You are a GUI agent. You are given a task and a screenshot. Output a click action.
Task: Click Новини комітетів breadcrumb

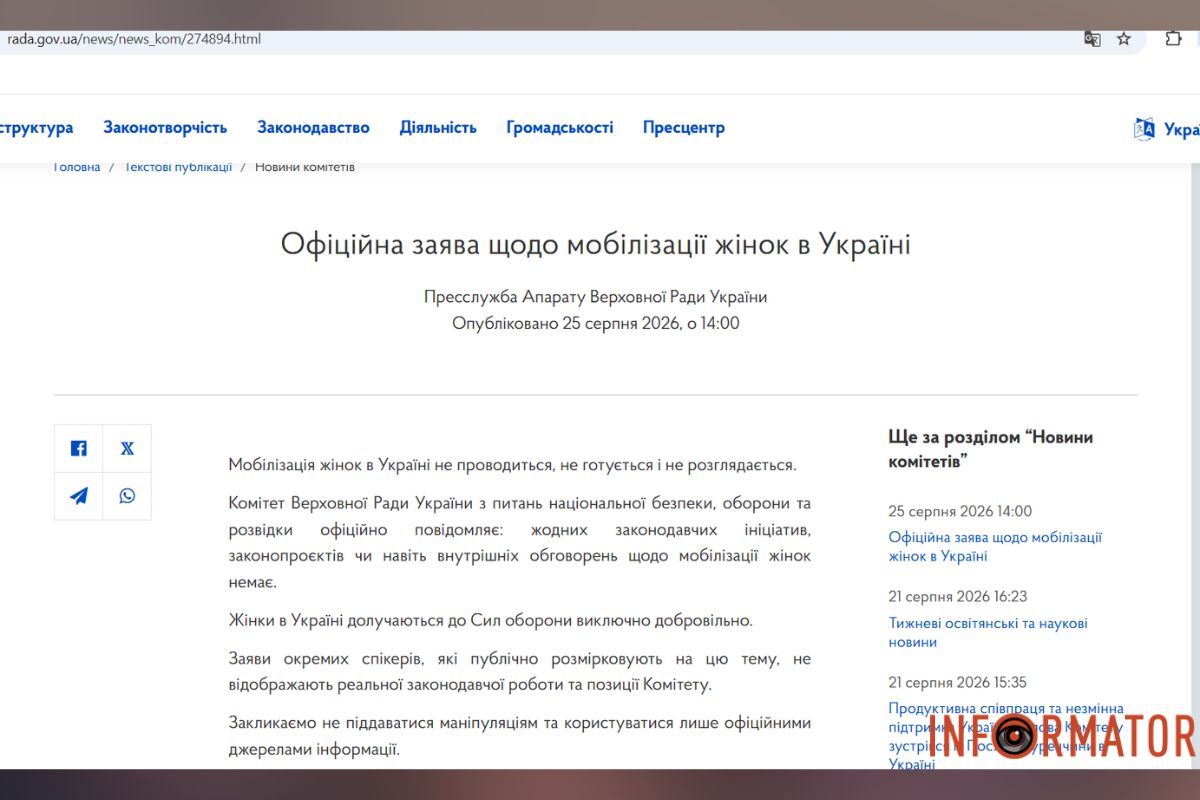coord(305,167)
